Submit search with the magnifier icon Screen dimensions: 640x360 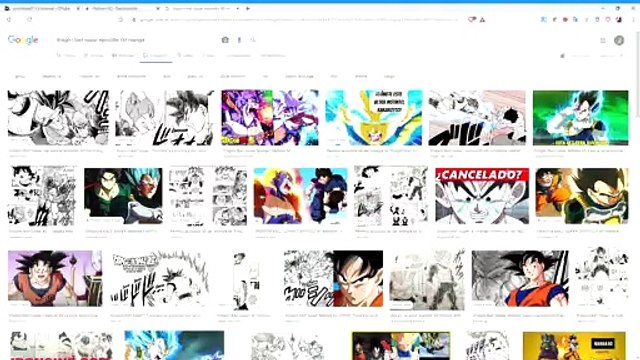[253, 40]
